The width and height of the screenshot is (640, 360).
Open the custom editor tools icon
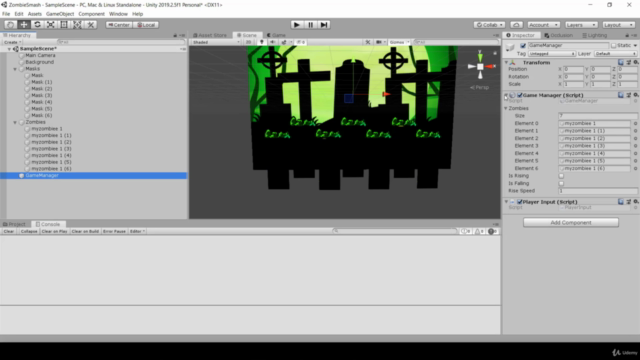pyautogui.click(x=91, y=25)
